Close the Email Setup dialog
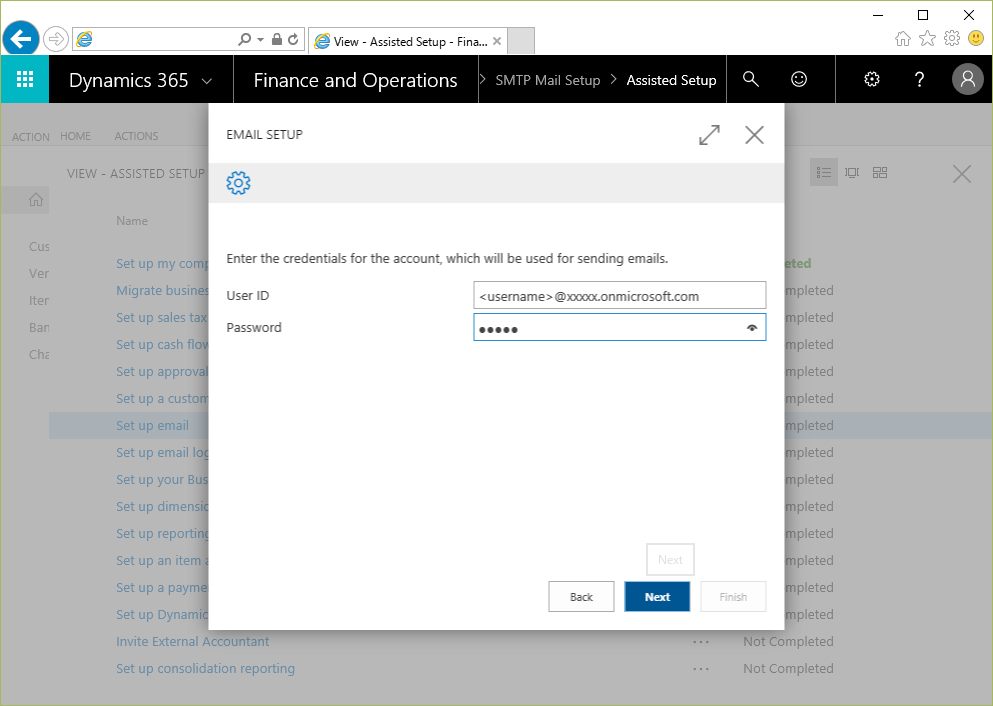993x706 pixels. (754, 134)
